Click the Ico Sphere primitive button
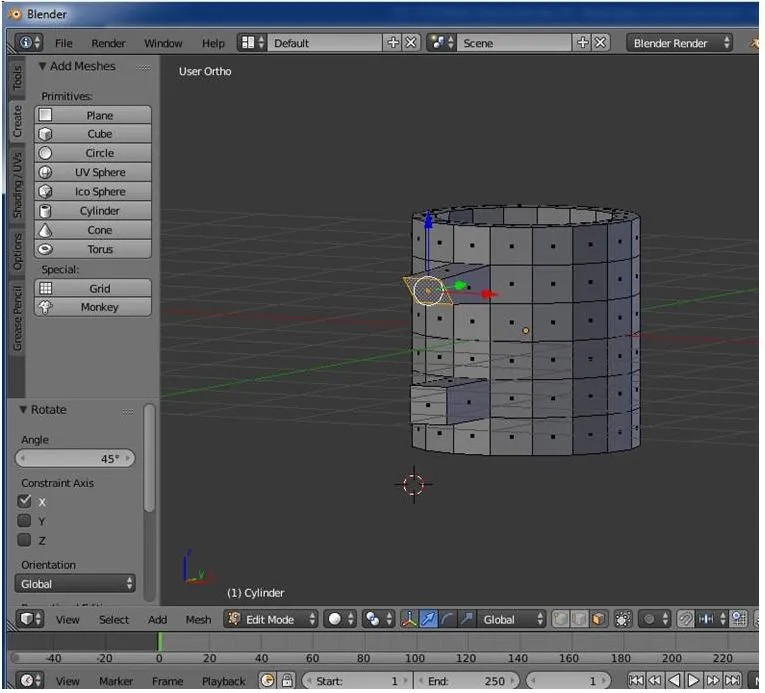The image size is (765, 693). tap(93, 191)
